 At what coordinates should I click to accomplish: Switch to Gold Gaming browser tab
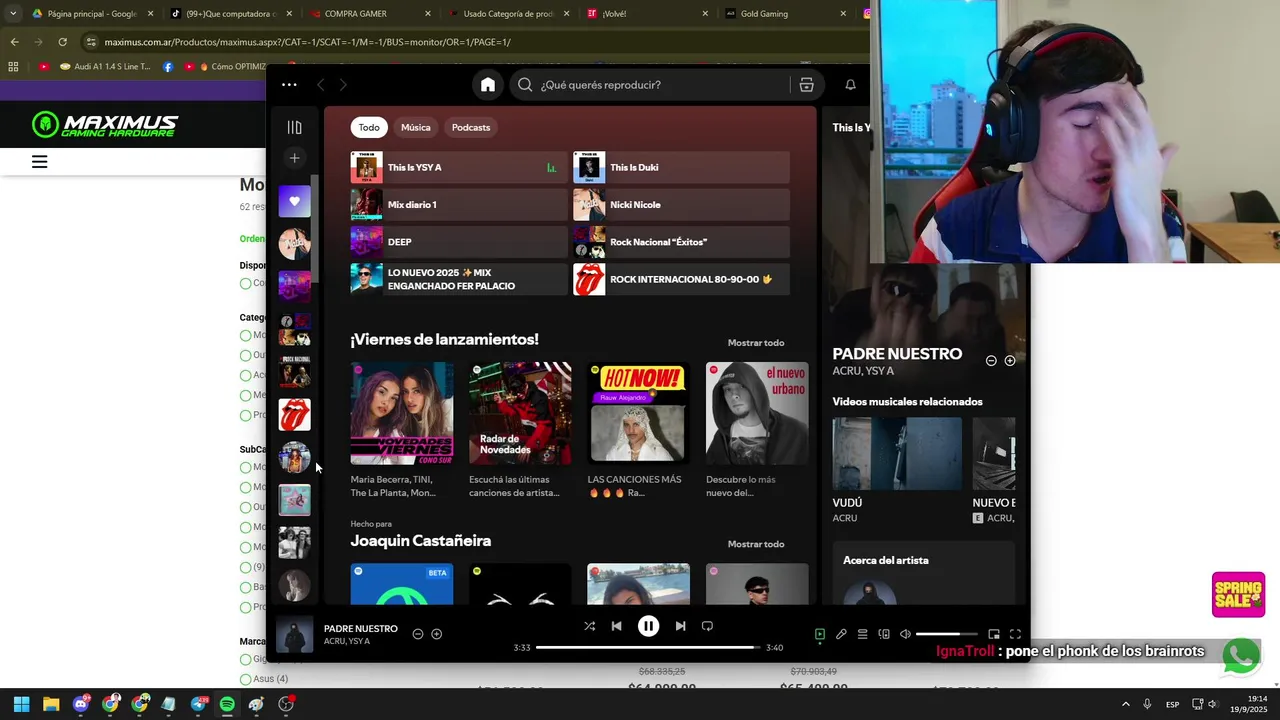[783, 14]
